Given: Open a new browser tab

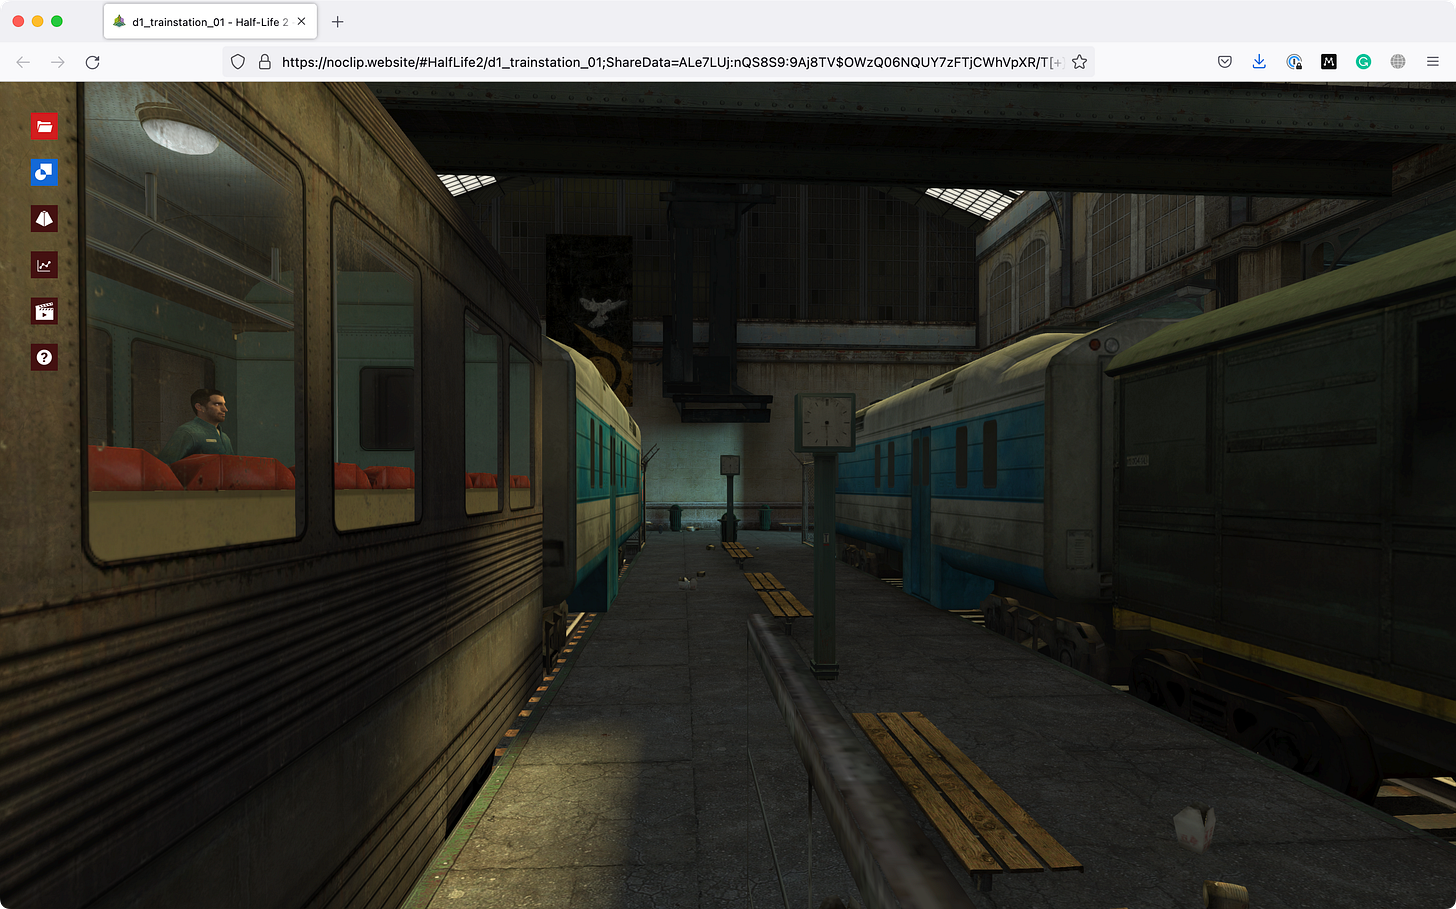Looking at the screenshot, I should pyautogui.click(x=338, y=21).
